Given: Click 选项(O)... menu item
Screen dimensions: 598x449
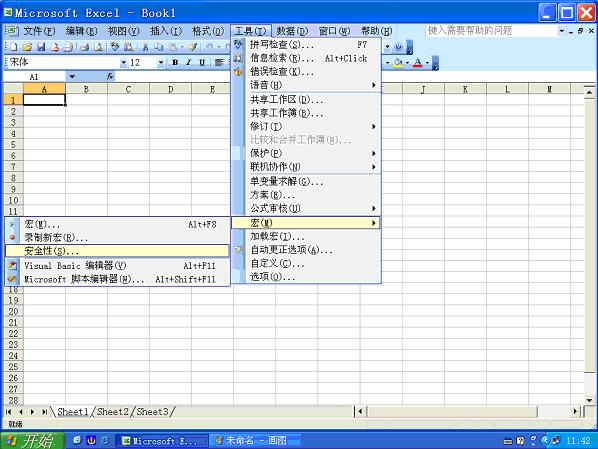Looking at the screenshot, I should pyautogui.click(x=306, y=277).
